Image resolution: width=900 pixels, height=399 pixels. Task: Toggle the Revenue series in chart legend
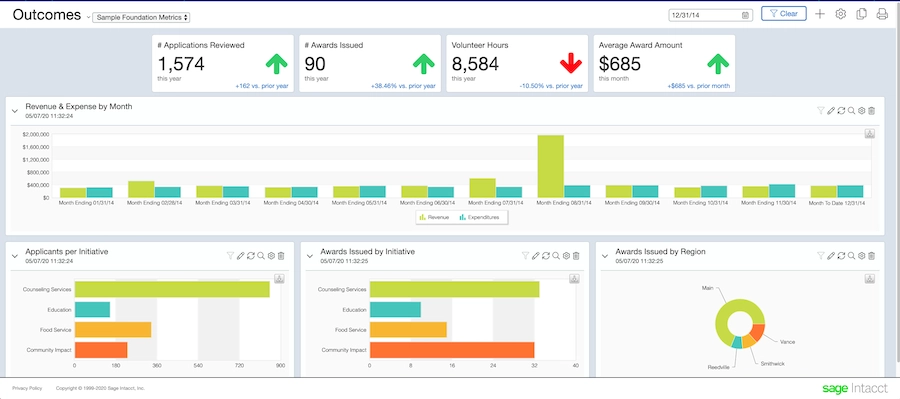click(435, 218)
